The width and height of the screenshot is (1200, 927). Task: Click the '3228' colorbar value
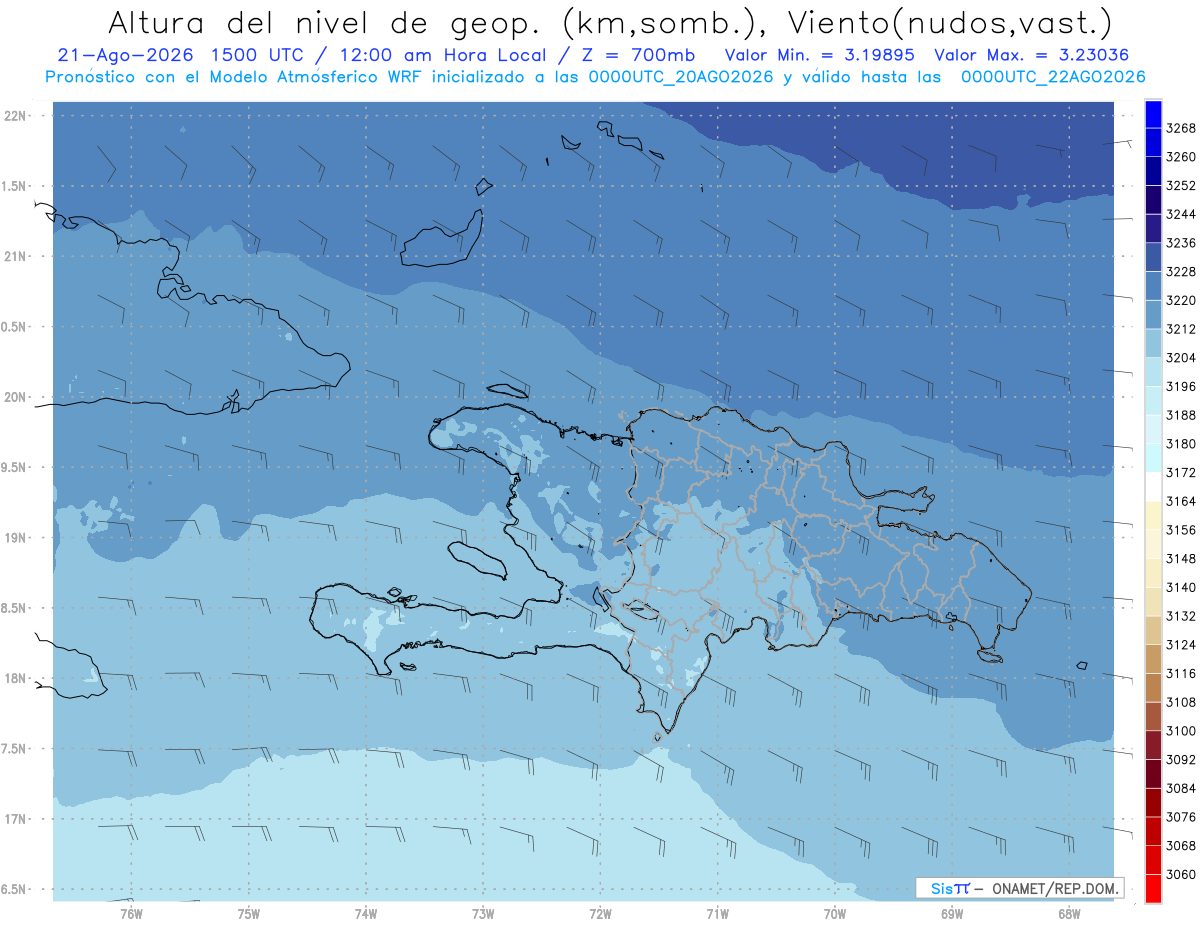click(x=1181, y=272)
